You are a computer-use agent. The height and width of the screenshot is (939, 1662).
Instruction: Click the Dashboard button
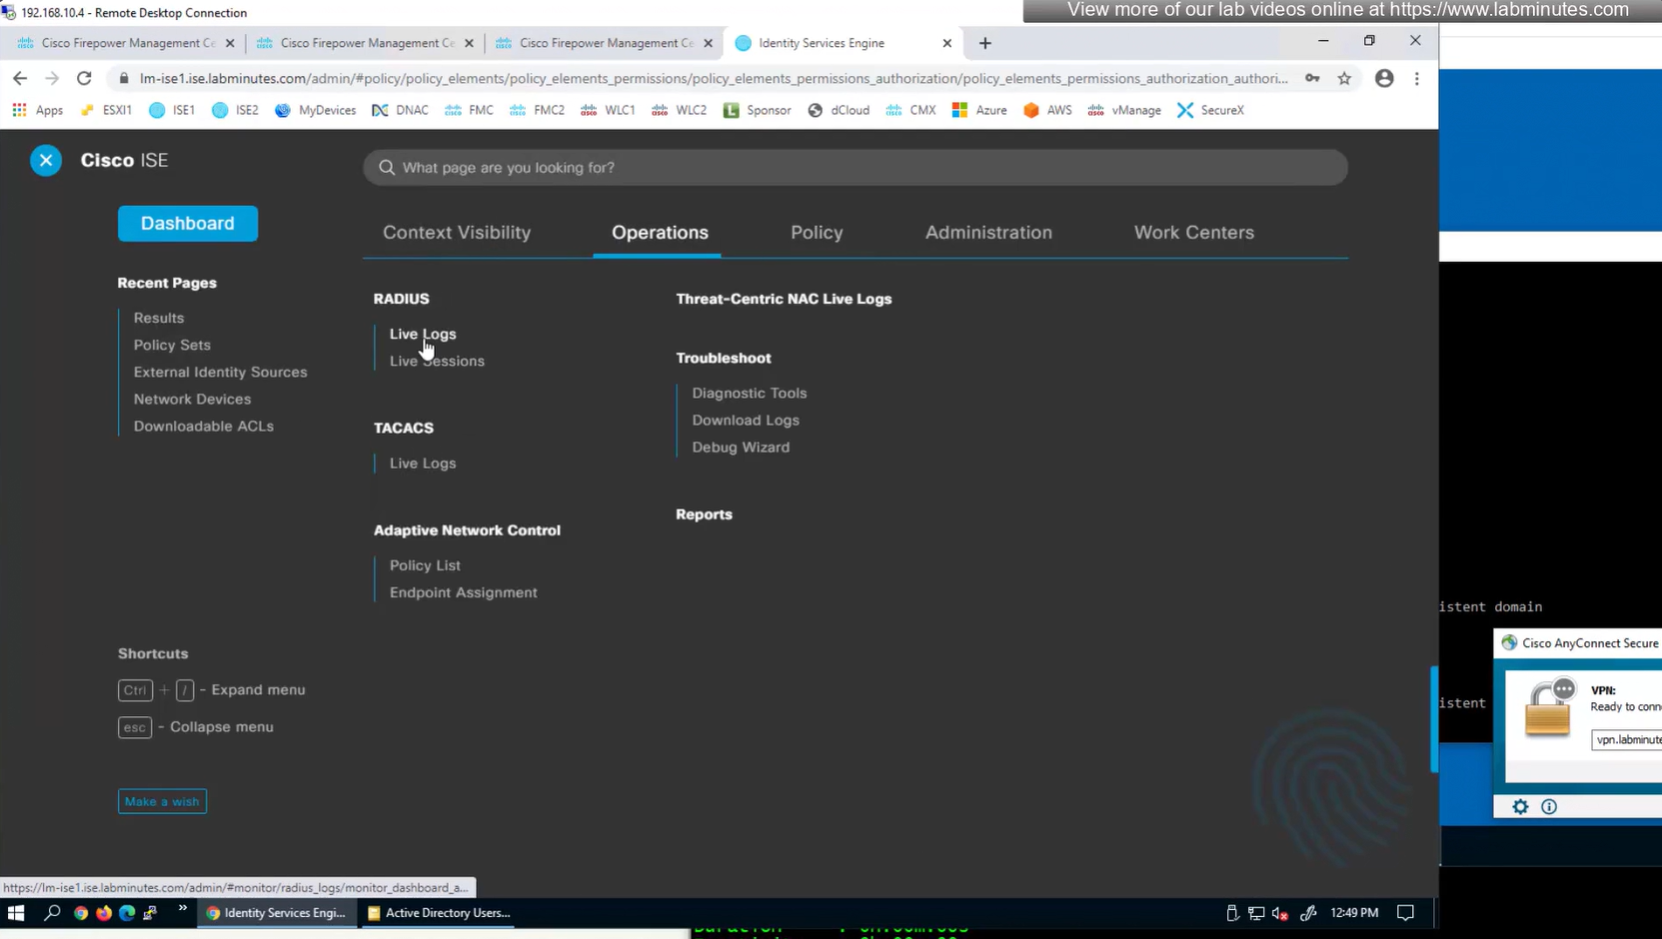coord(188,223)
